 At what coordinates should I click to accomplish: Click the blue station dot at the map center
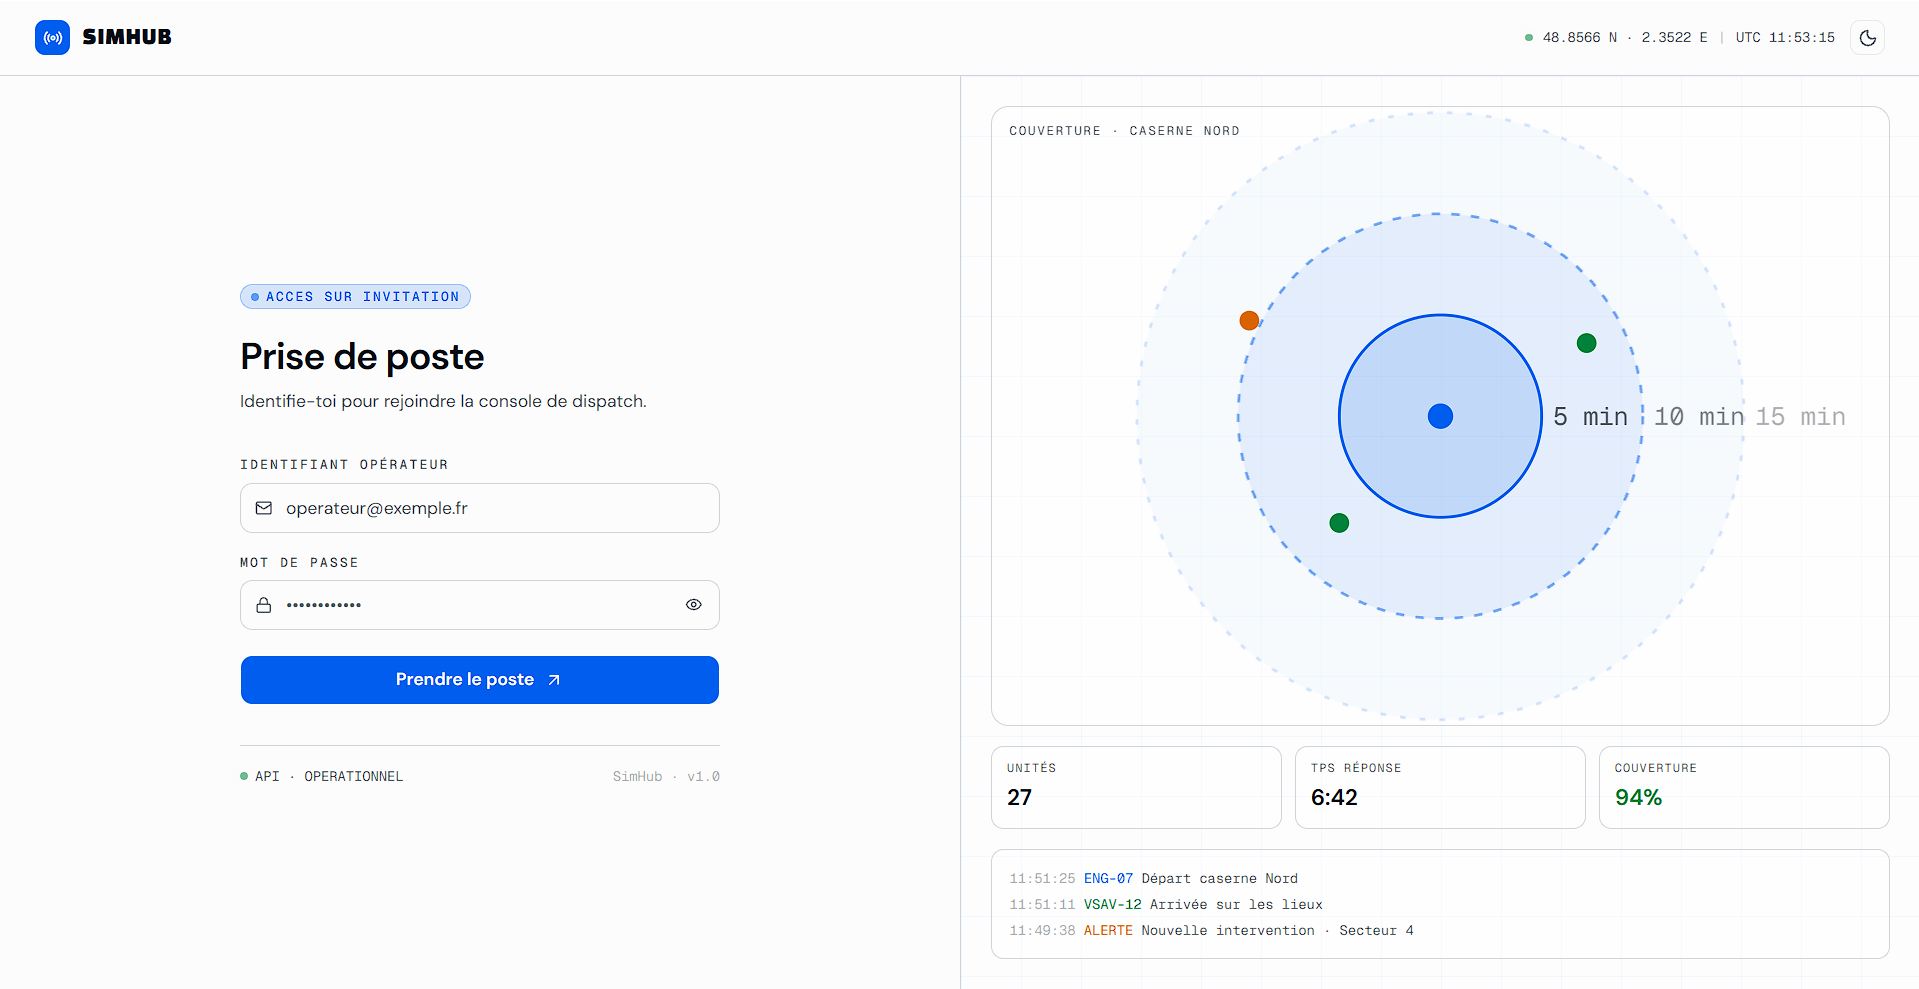pyautogui.click(x=1440, y=416)
